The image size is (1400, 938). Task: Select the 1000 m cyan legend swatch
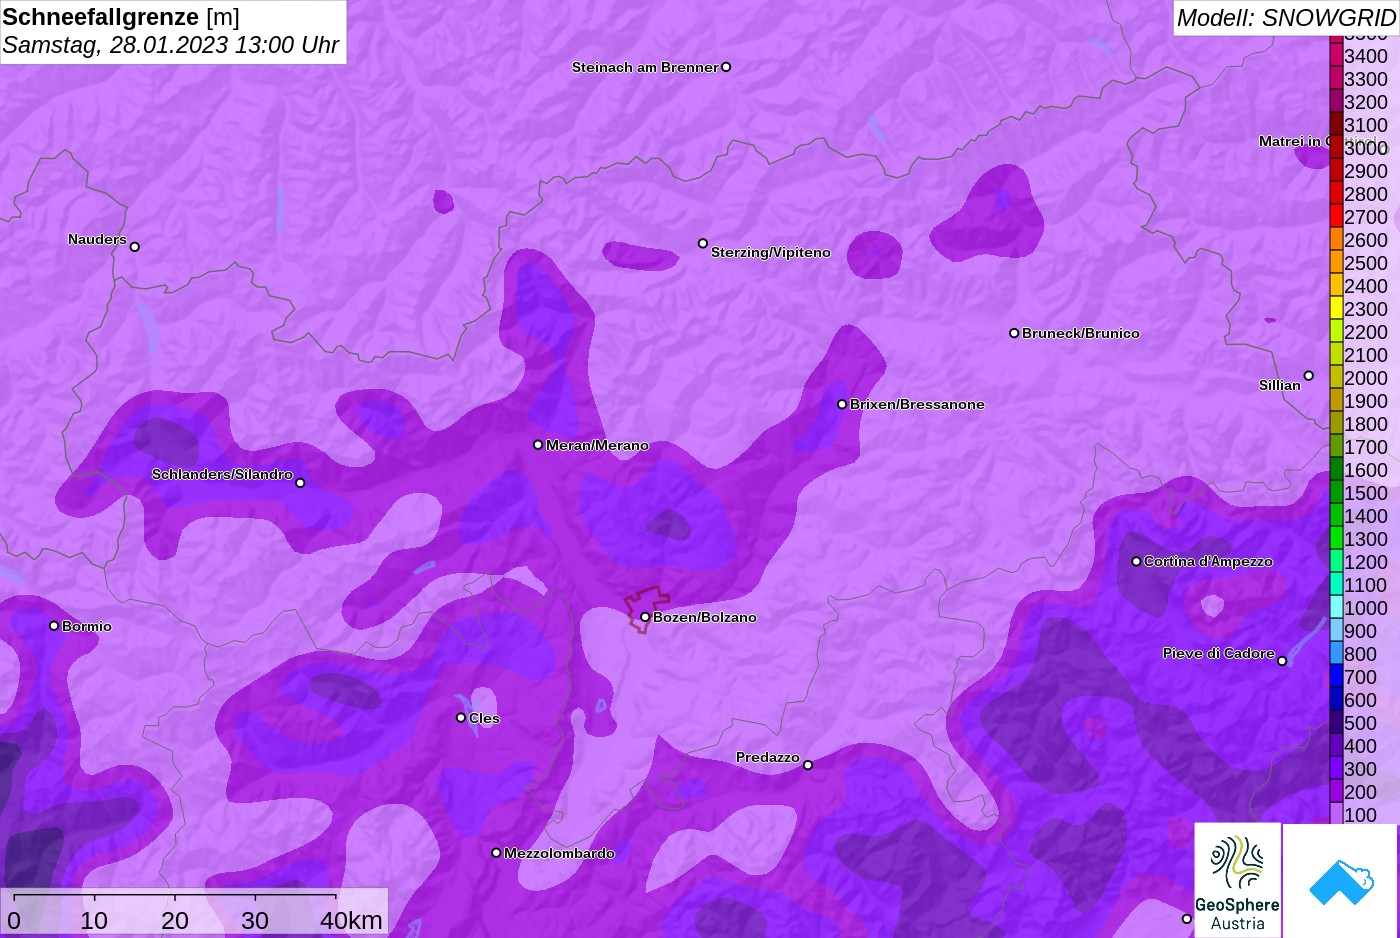pyautogui.click(x=1336, y=607)
